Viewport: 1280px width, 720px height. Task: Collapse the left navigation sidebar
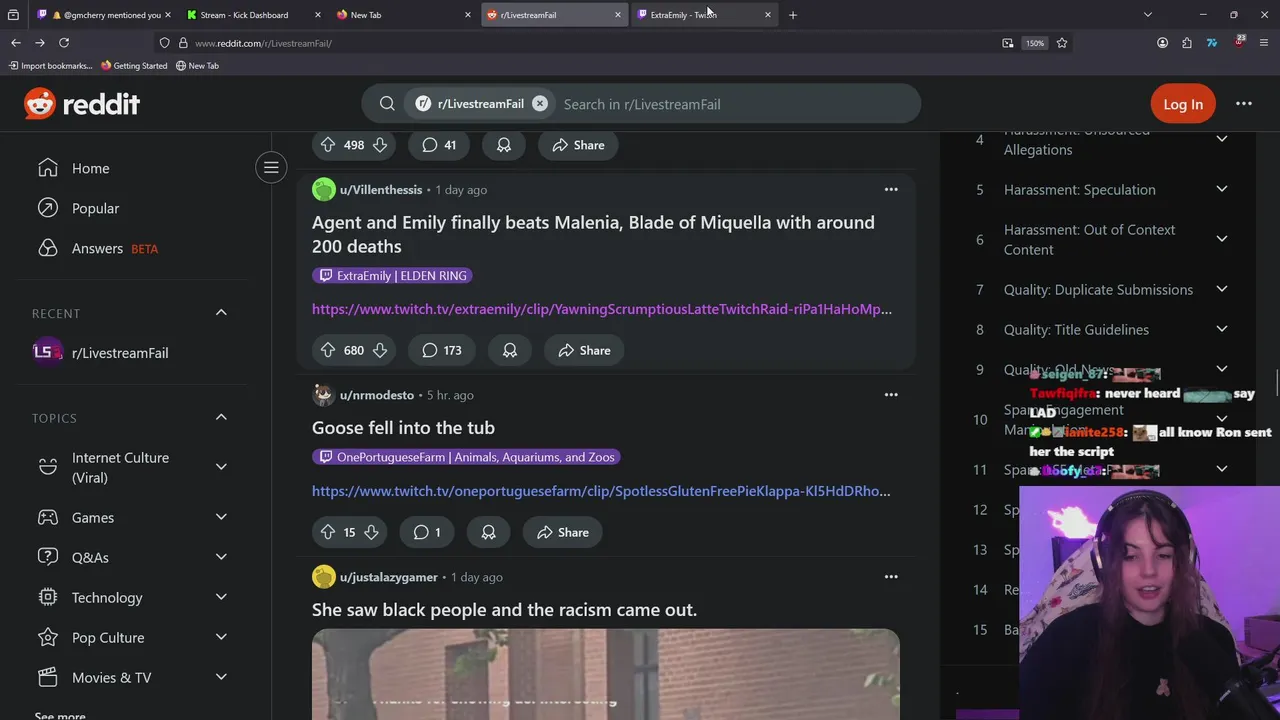271,168
